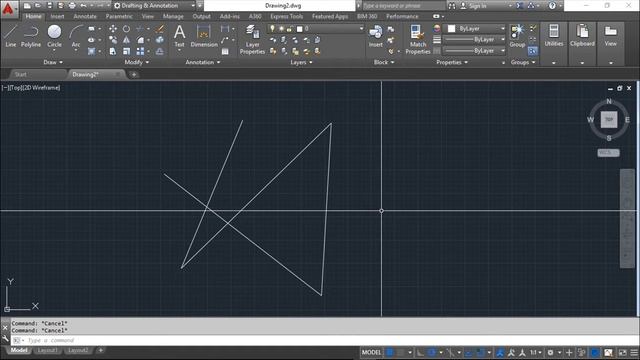Toggle grid display in status bar
Viewport: 640px width, 360px height.
[390, 352]
